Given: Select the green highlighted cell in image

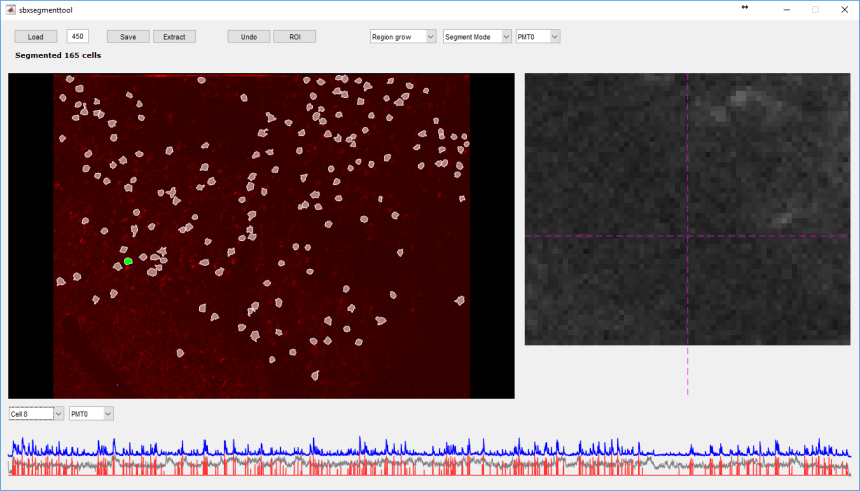Looking at the screenshot, I should coord(128,261).
